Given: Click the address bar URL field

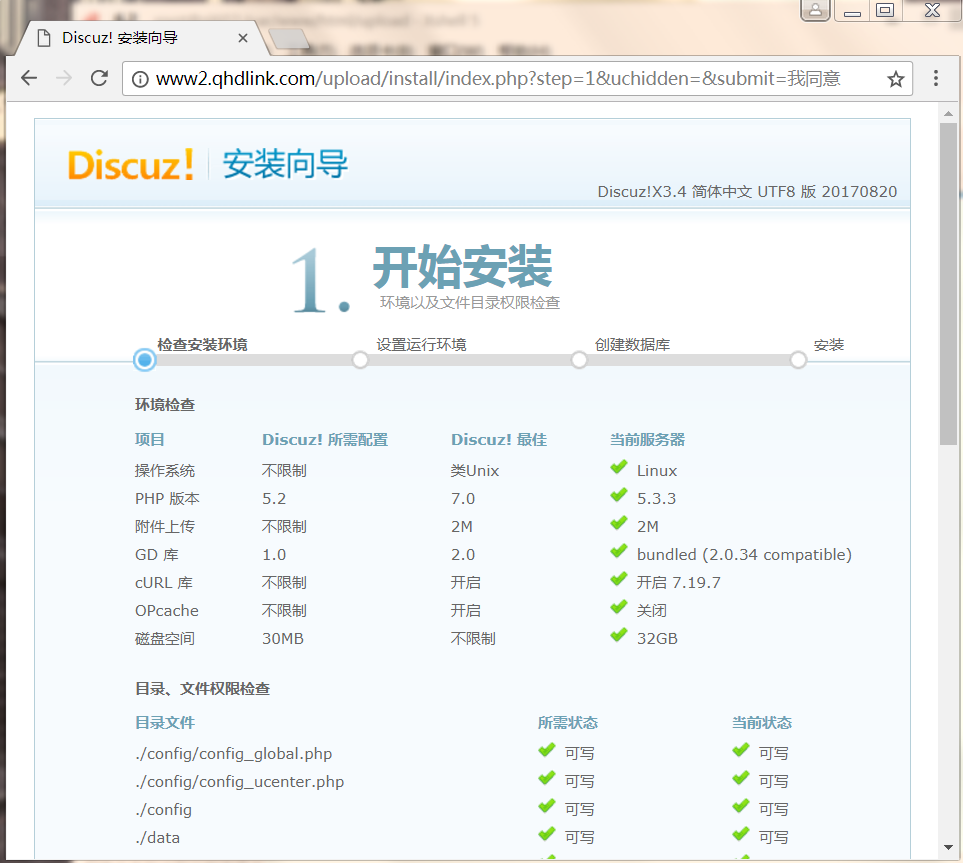Looking at the screenshot, I should (x=516, y=79).
